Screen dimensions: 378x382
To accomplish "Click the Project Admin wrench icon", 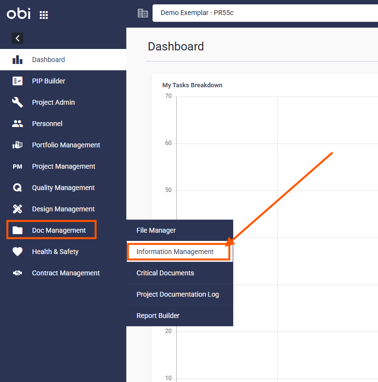I will coord(17,102).
